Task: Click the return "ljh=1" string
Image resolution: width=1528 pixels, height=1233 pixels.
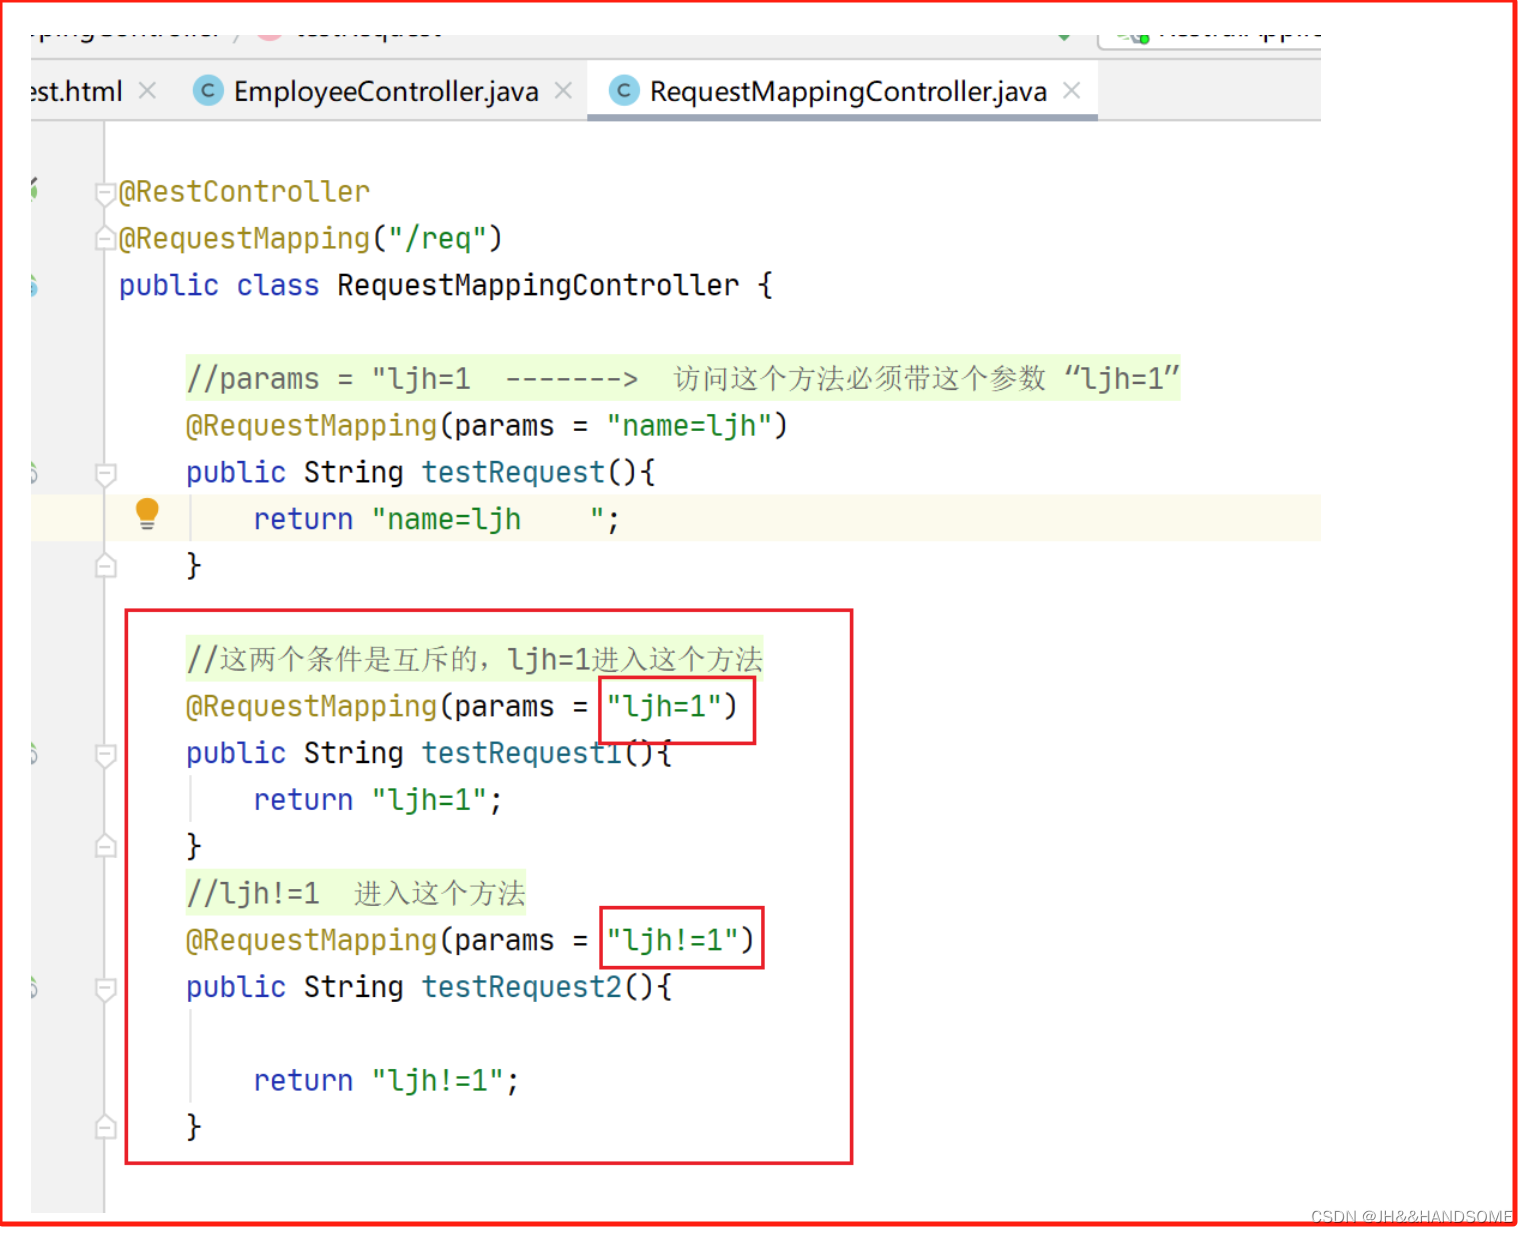Action: coord(429,801)
